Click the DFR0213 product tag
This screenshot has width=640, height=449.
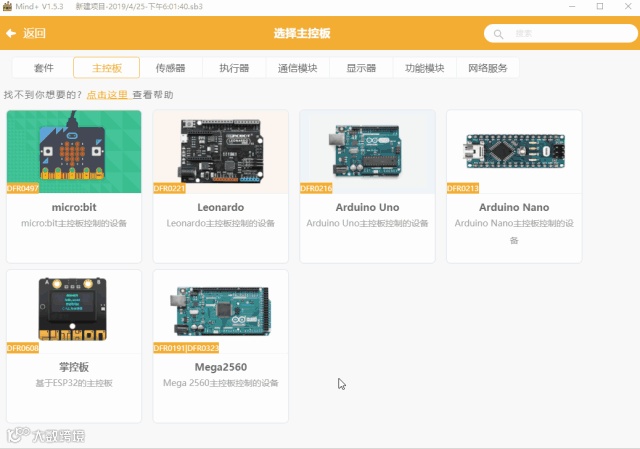[463, 188]
